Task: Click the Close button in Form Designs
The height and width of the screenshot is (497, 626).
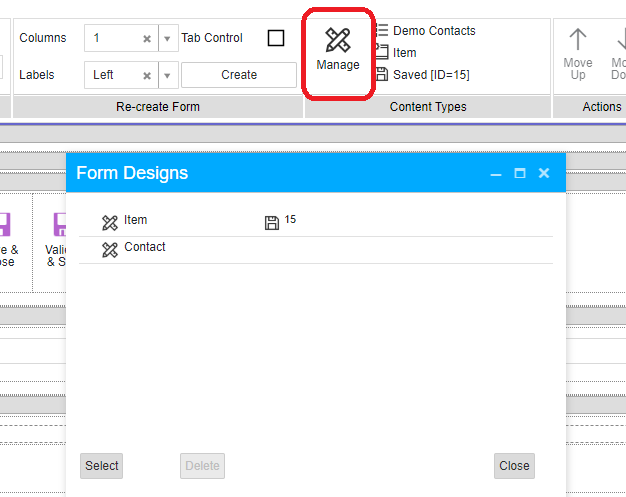Action: (514, 466)
